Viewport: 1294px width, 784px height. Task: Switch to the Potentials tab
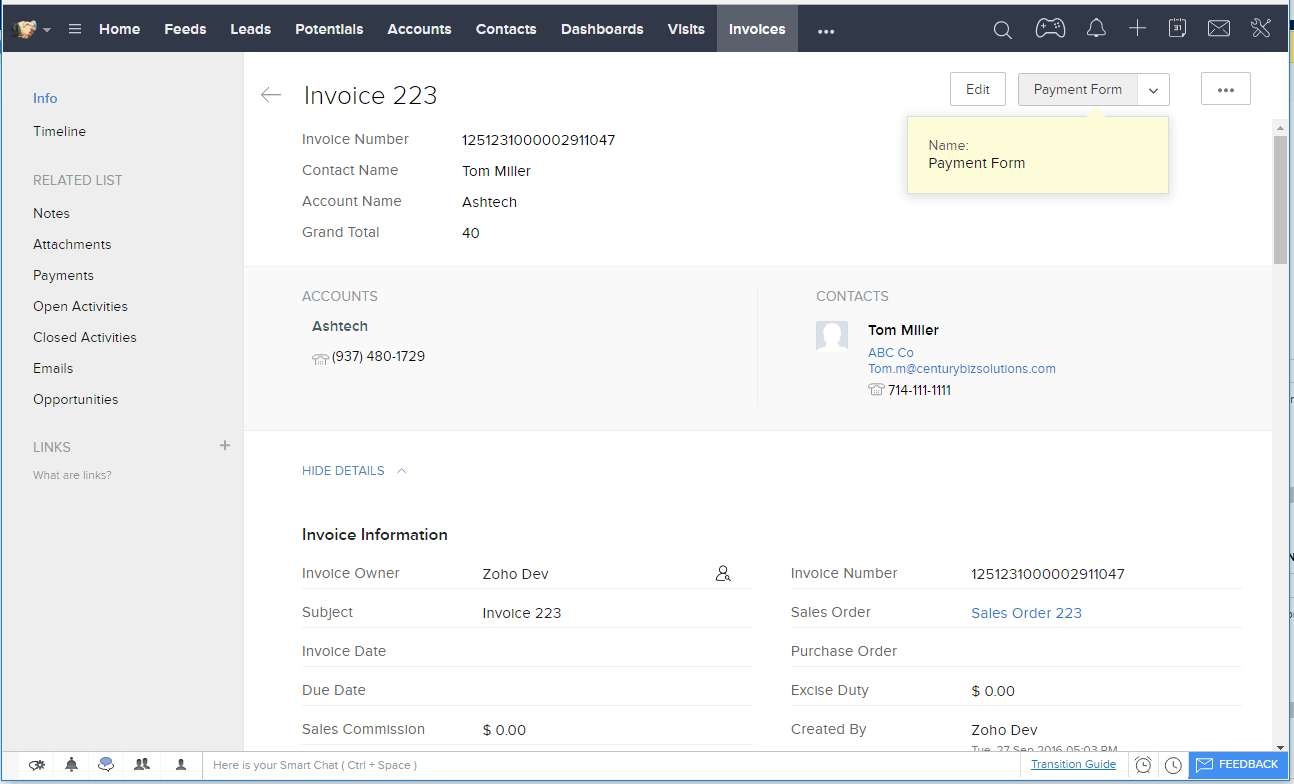pyautogui.click(x=329, y=29)
